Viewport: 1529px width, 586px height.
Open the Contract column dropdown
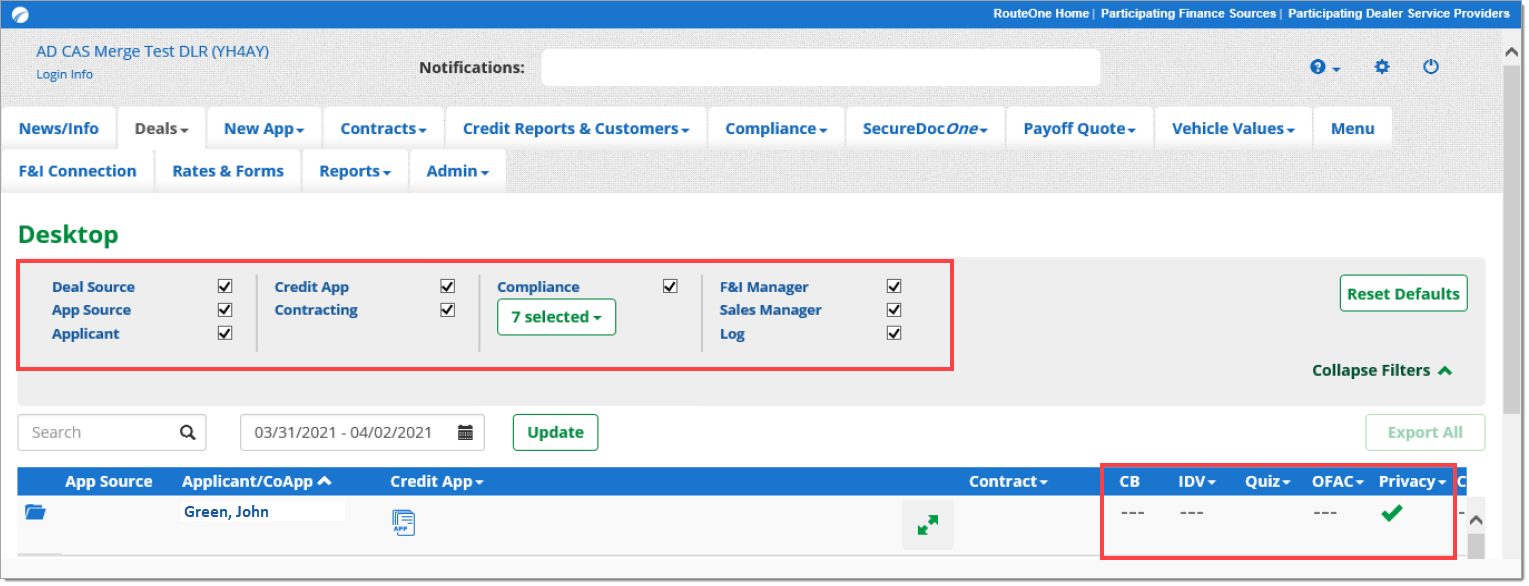click(1008, 481)
